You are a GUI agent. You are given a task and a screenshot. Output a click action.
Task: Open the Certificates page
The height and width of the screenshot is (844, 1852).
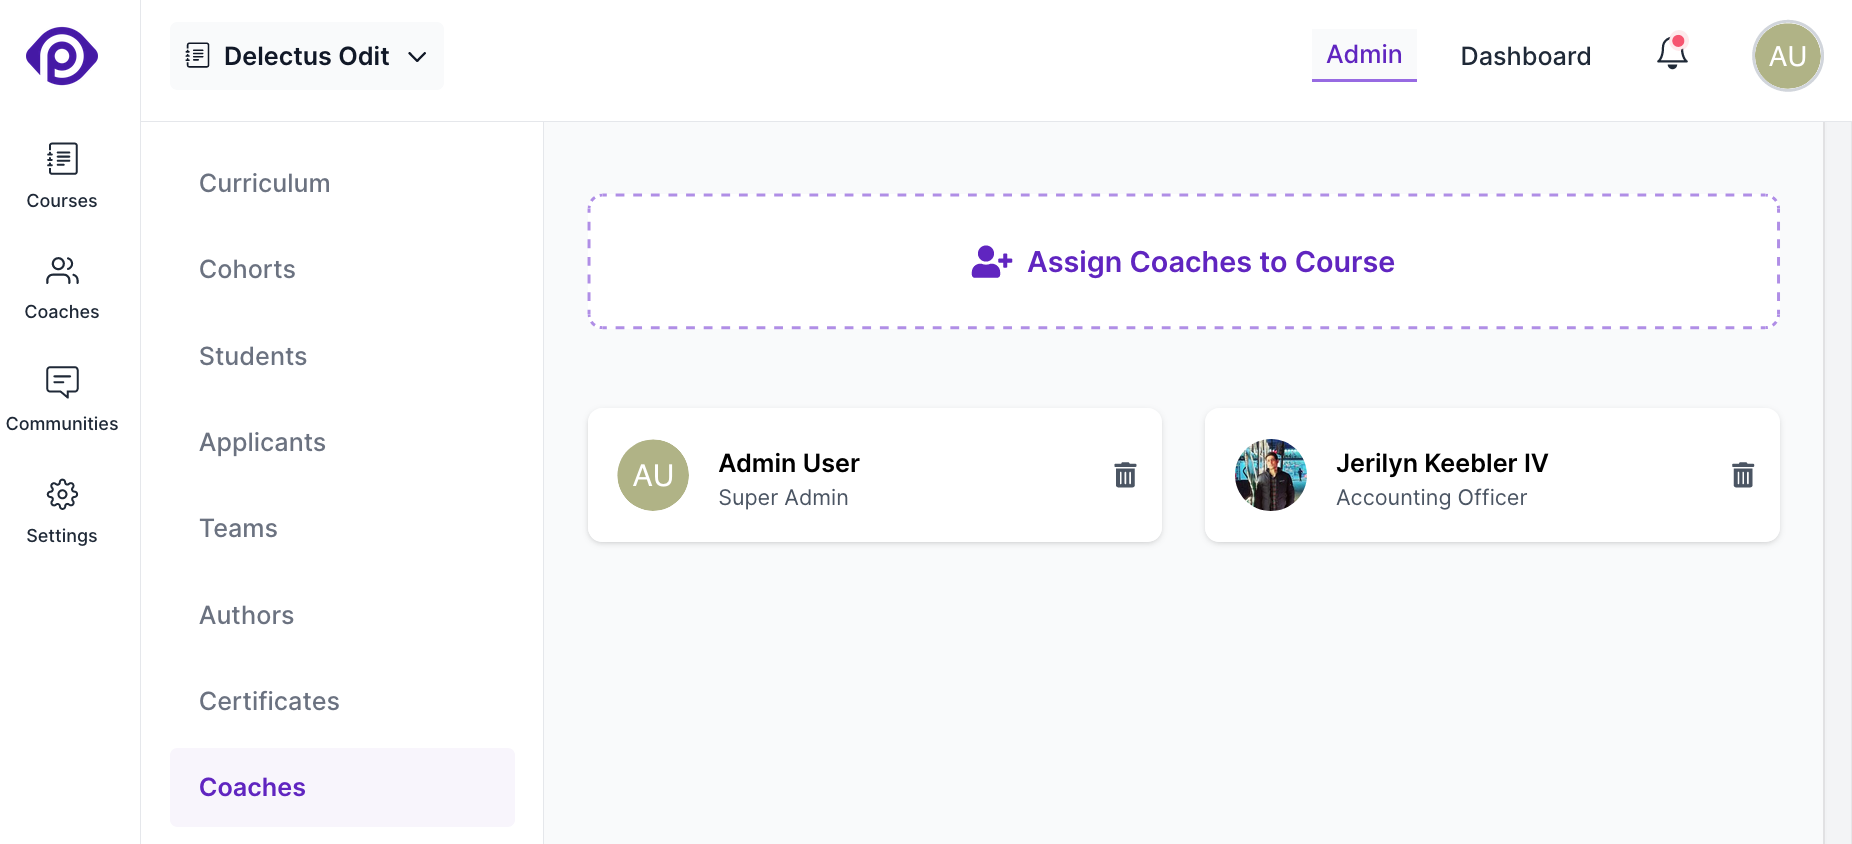click(x=269, y=701)
